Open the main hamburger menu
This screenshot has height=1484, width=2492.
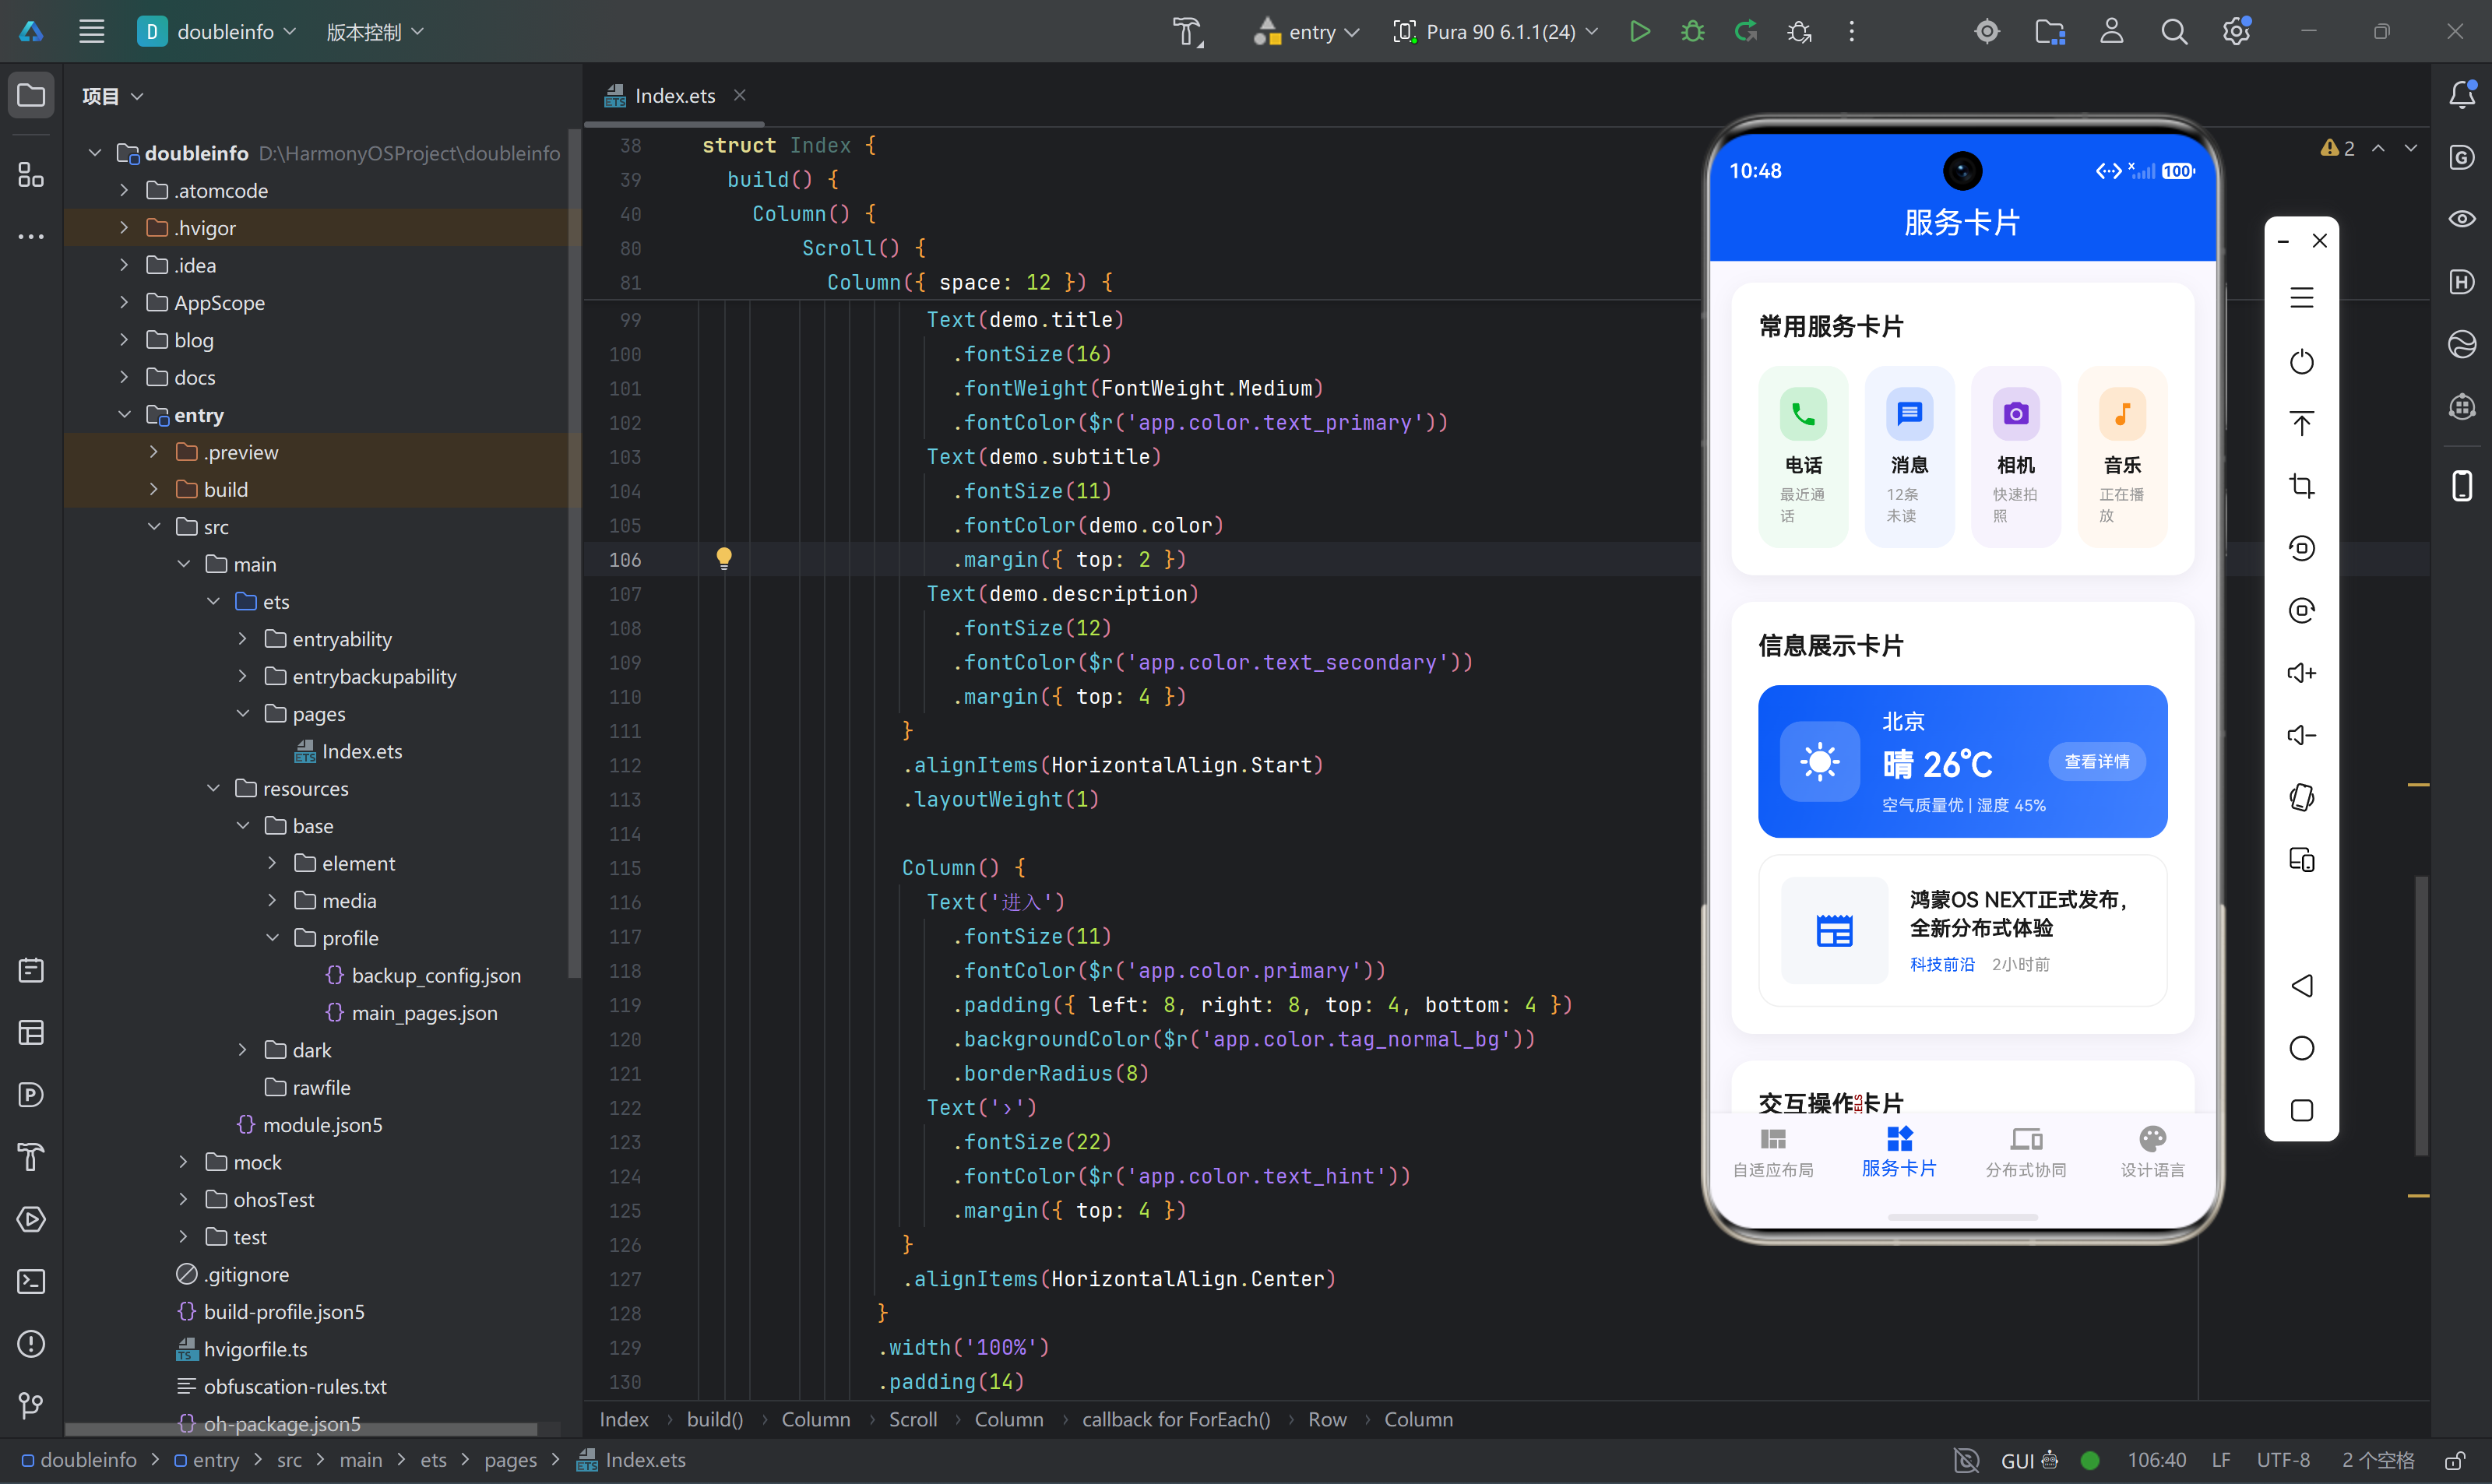coord(92,32)
